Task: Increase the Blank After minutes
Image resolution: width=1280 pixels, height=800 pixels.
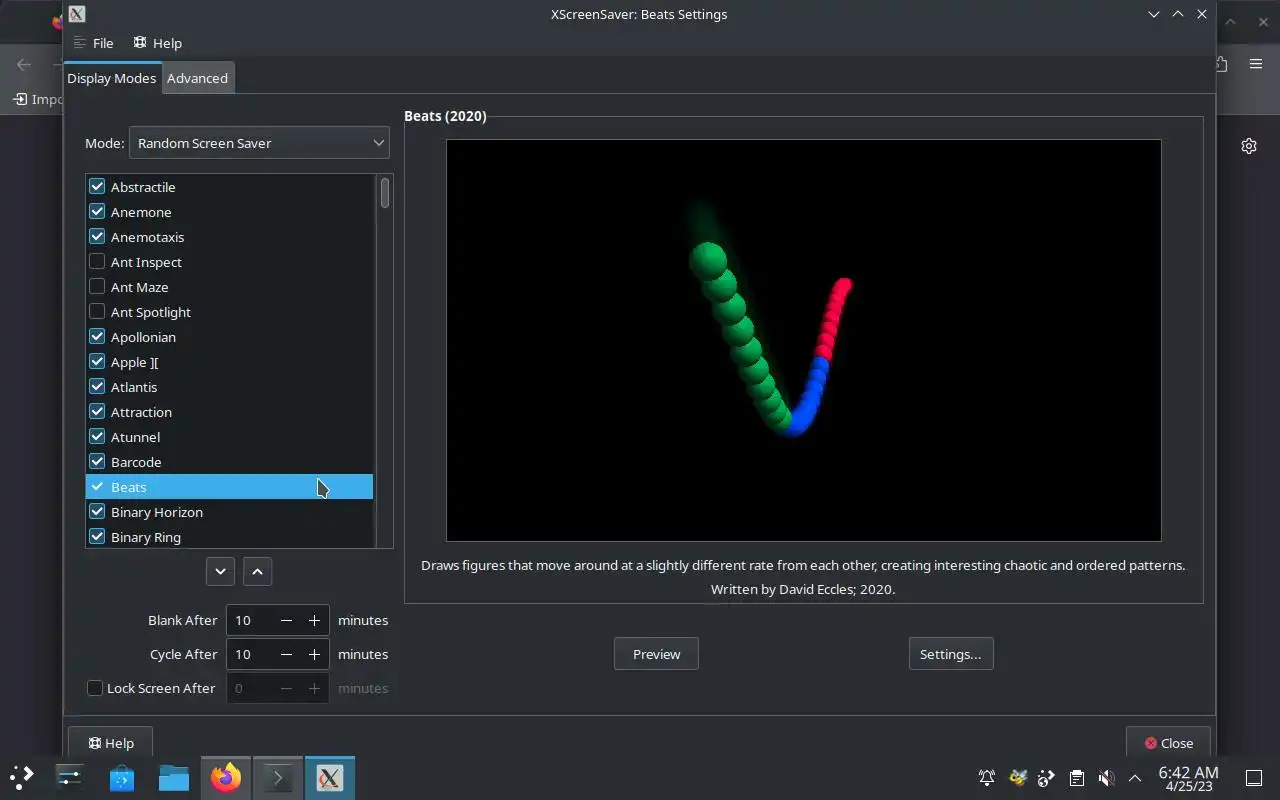Action: point(314,620)
